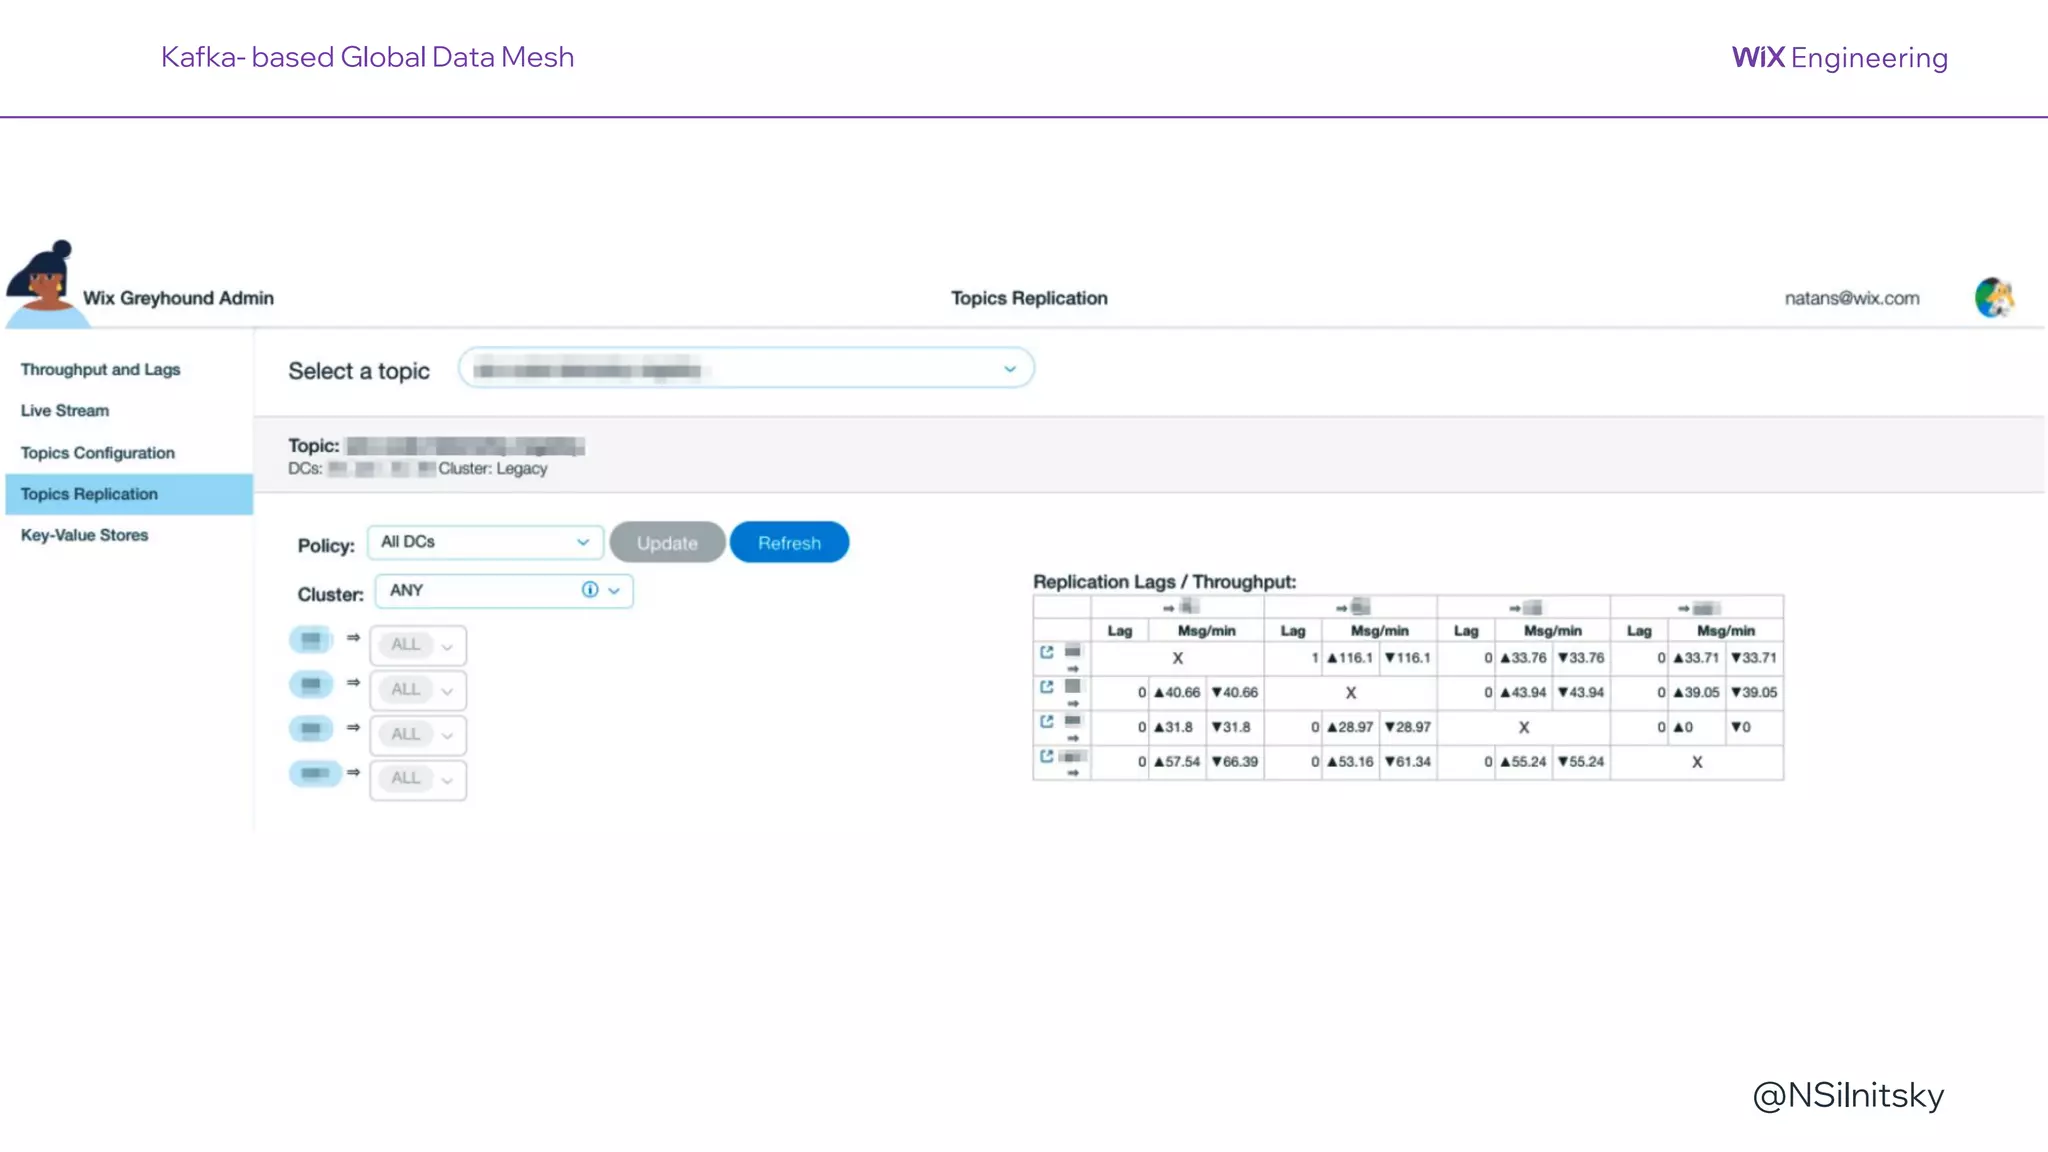The image size is (2048, 1152).
Task: Click natans@wix.com account email
Action: pos(1851,298)
